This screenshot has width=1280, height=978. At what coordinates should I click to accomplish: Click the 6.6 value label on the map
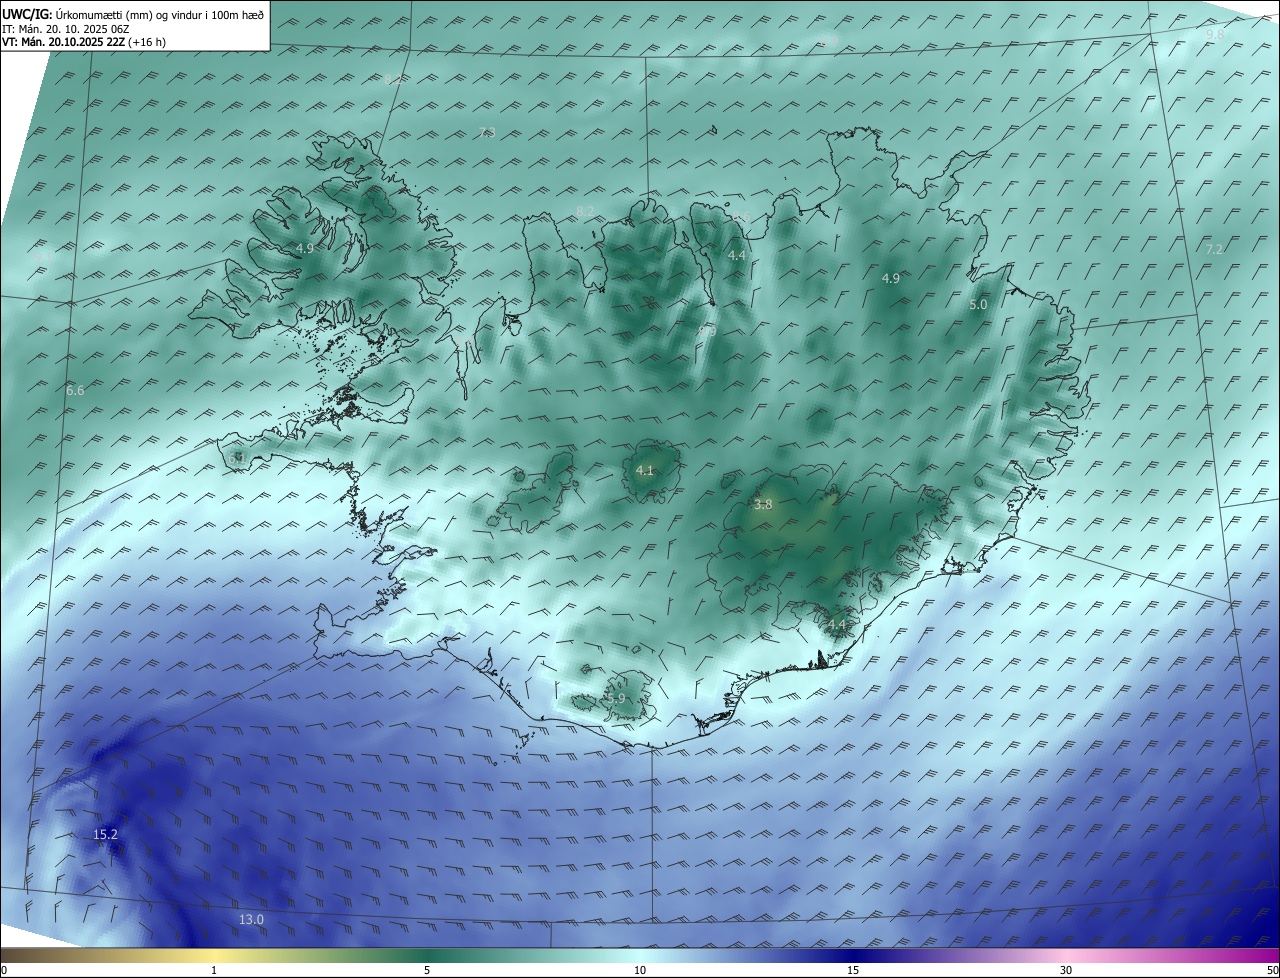(x=75, y=390)
